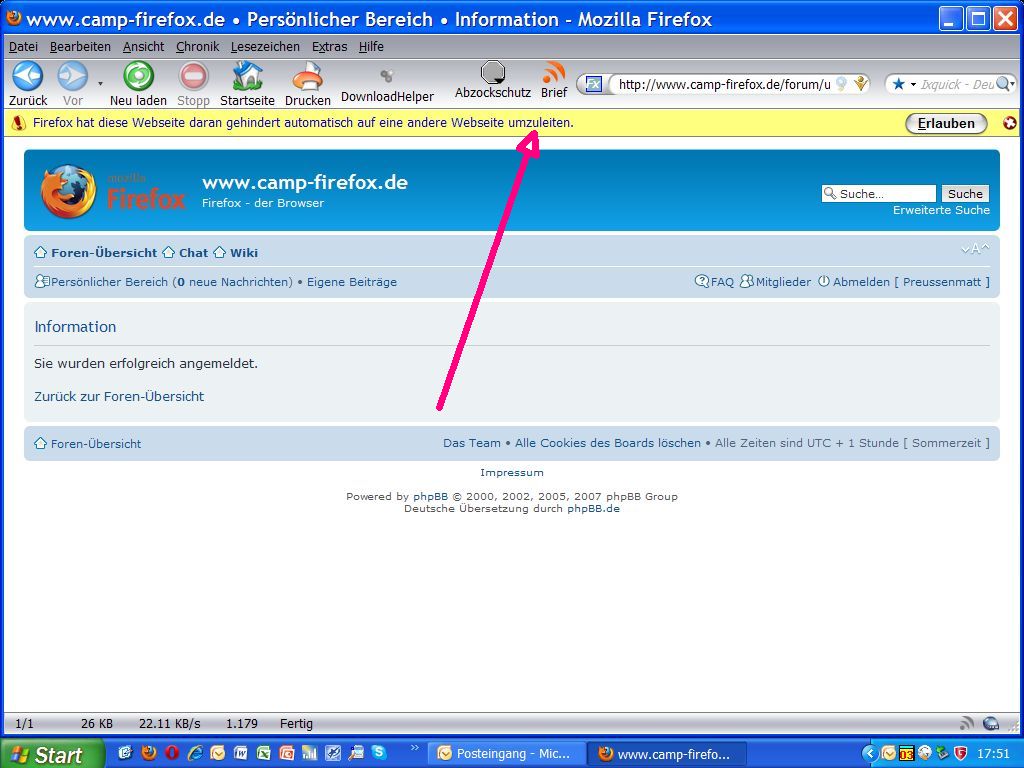
Task: Click the globe network icon in status bar
Action: (991, 723)
